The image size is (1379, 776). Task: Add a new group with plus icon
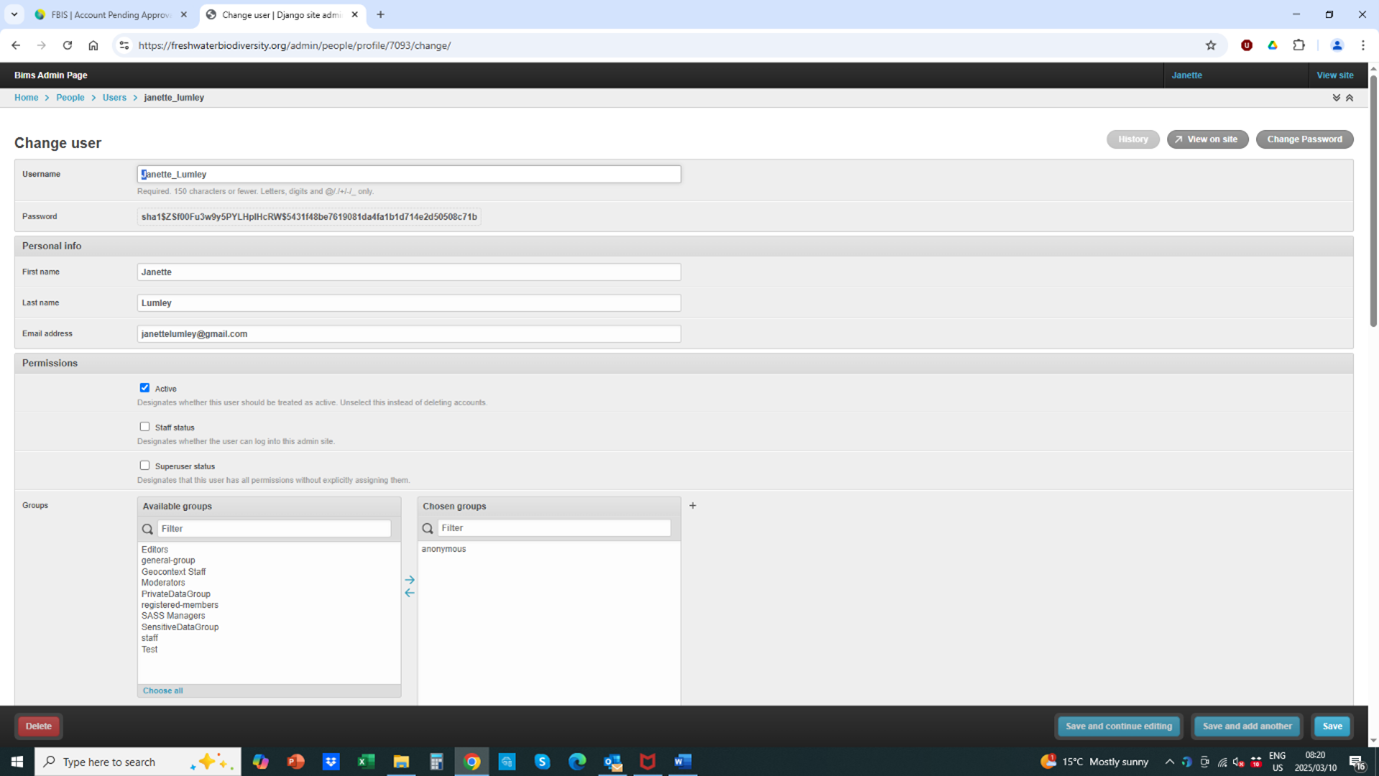point(692,506)
